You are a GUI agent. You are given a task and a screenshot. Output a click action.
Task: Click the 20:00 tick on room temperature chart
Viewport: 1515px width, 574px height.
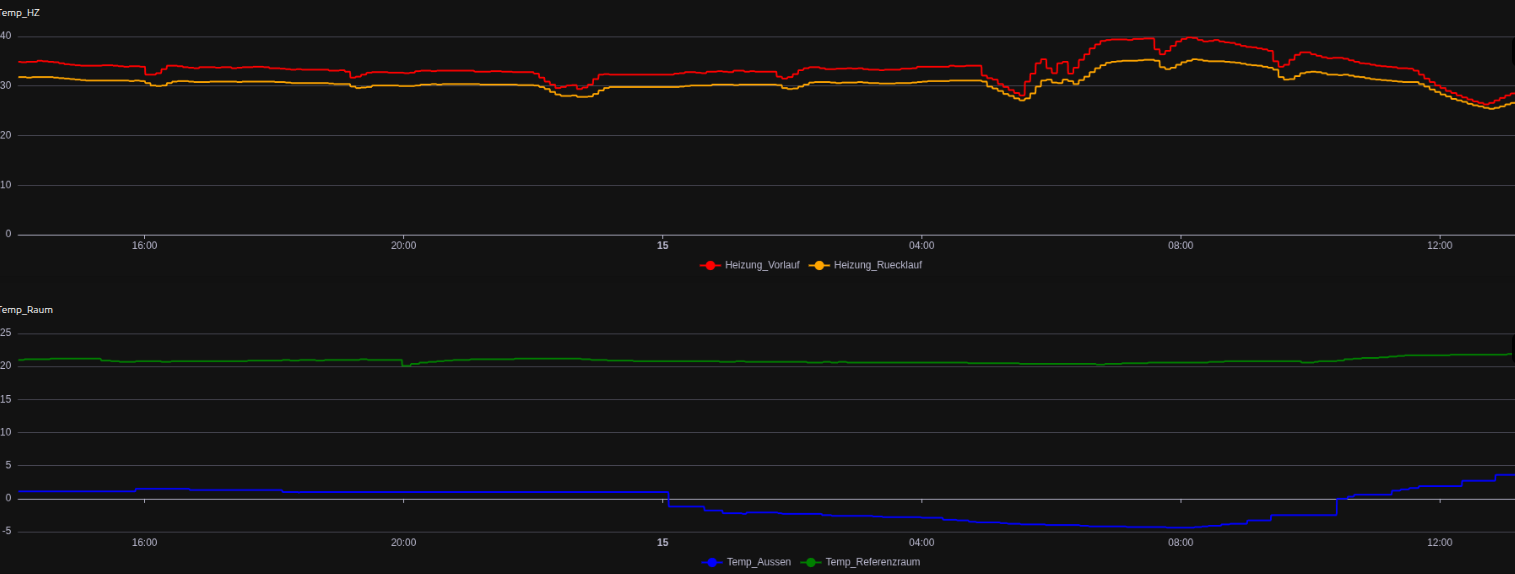coord(403,542)
